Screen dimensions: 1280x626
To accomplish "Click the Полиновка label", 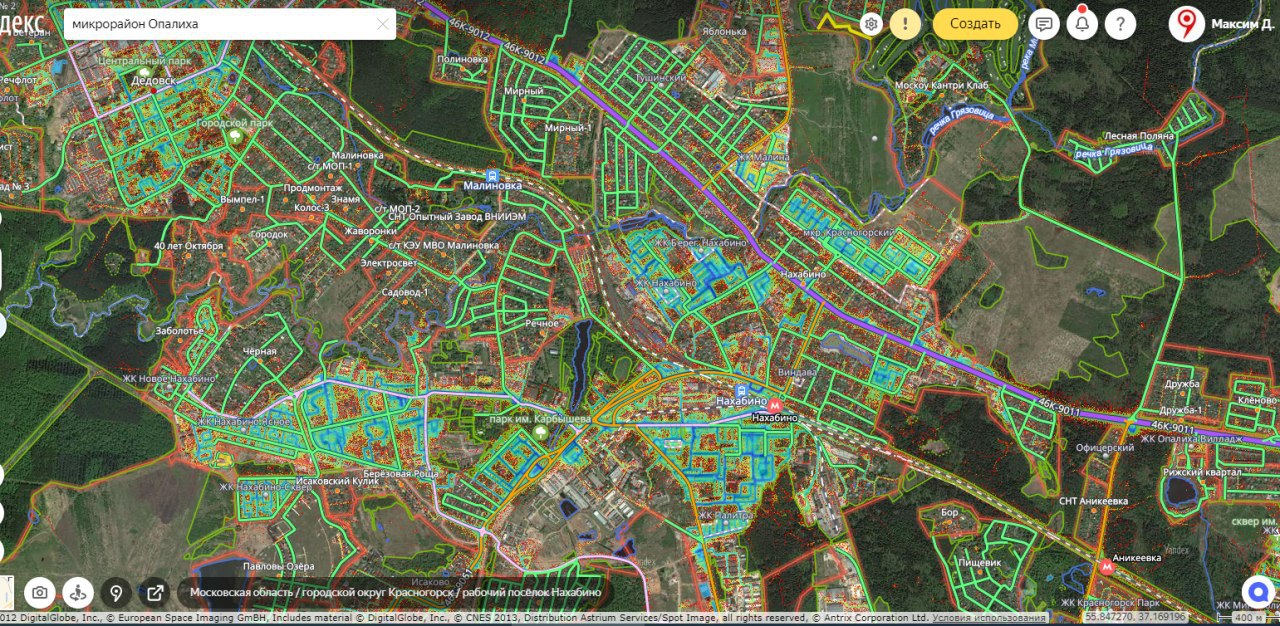I will pos(463,59).
